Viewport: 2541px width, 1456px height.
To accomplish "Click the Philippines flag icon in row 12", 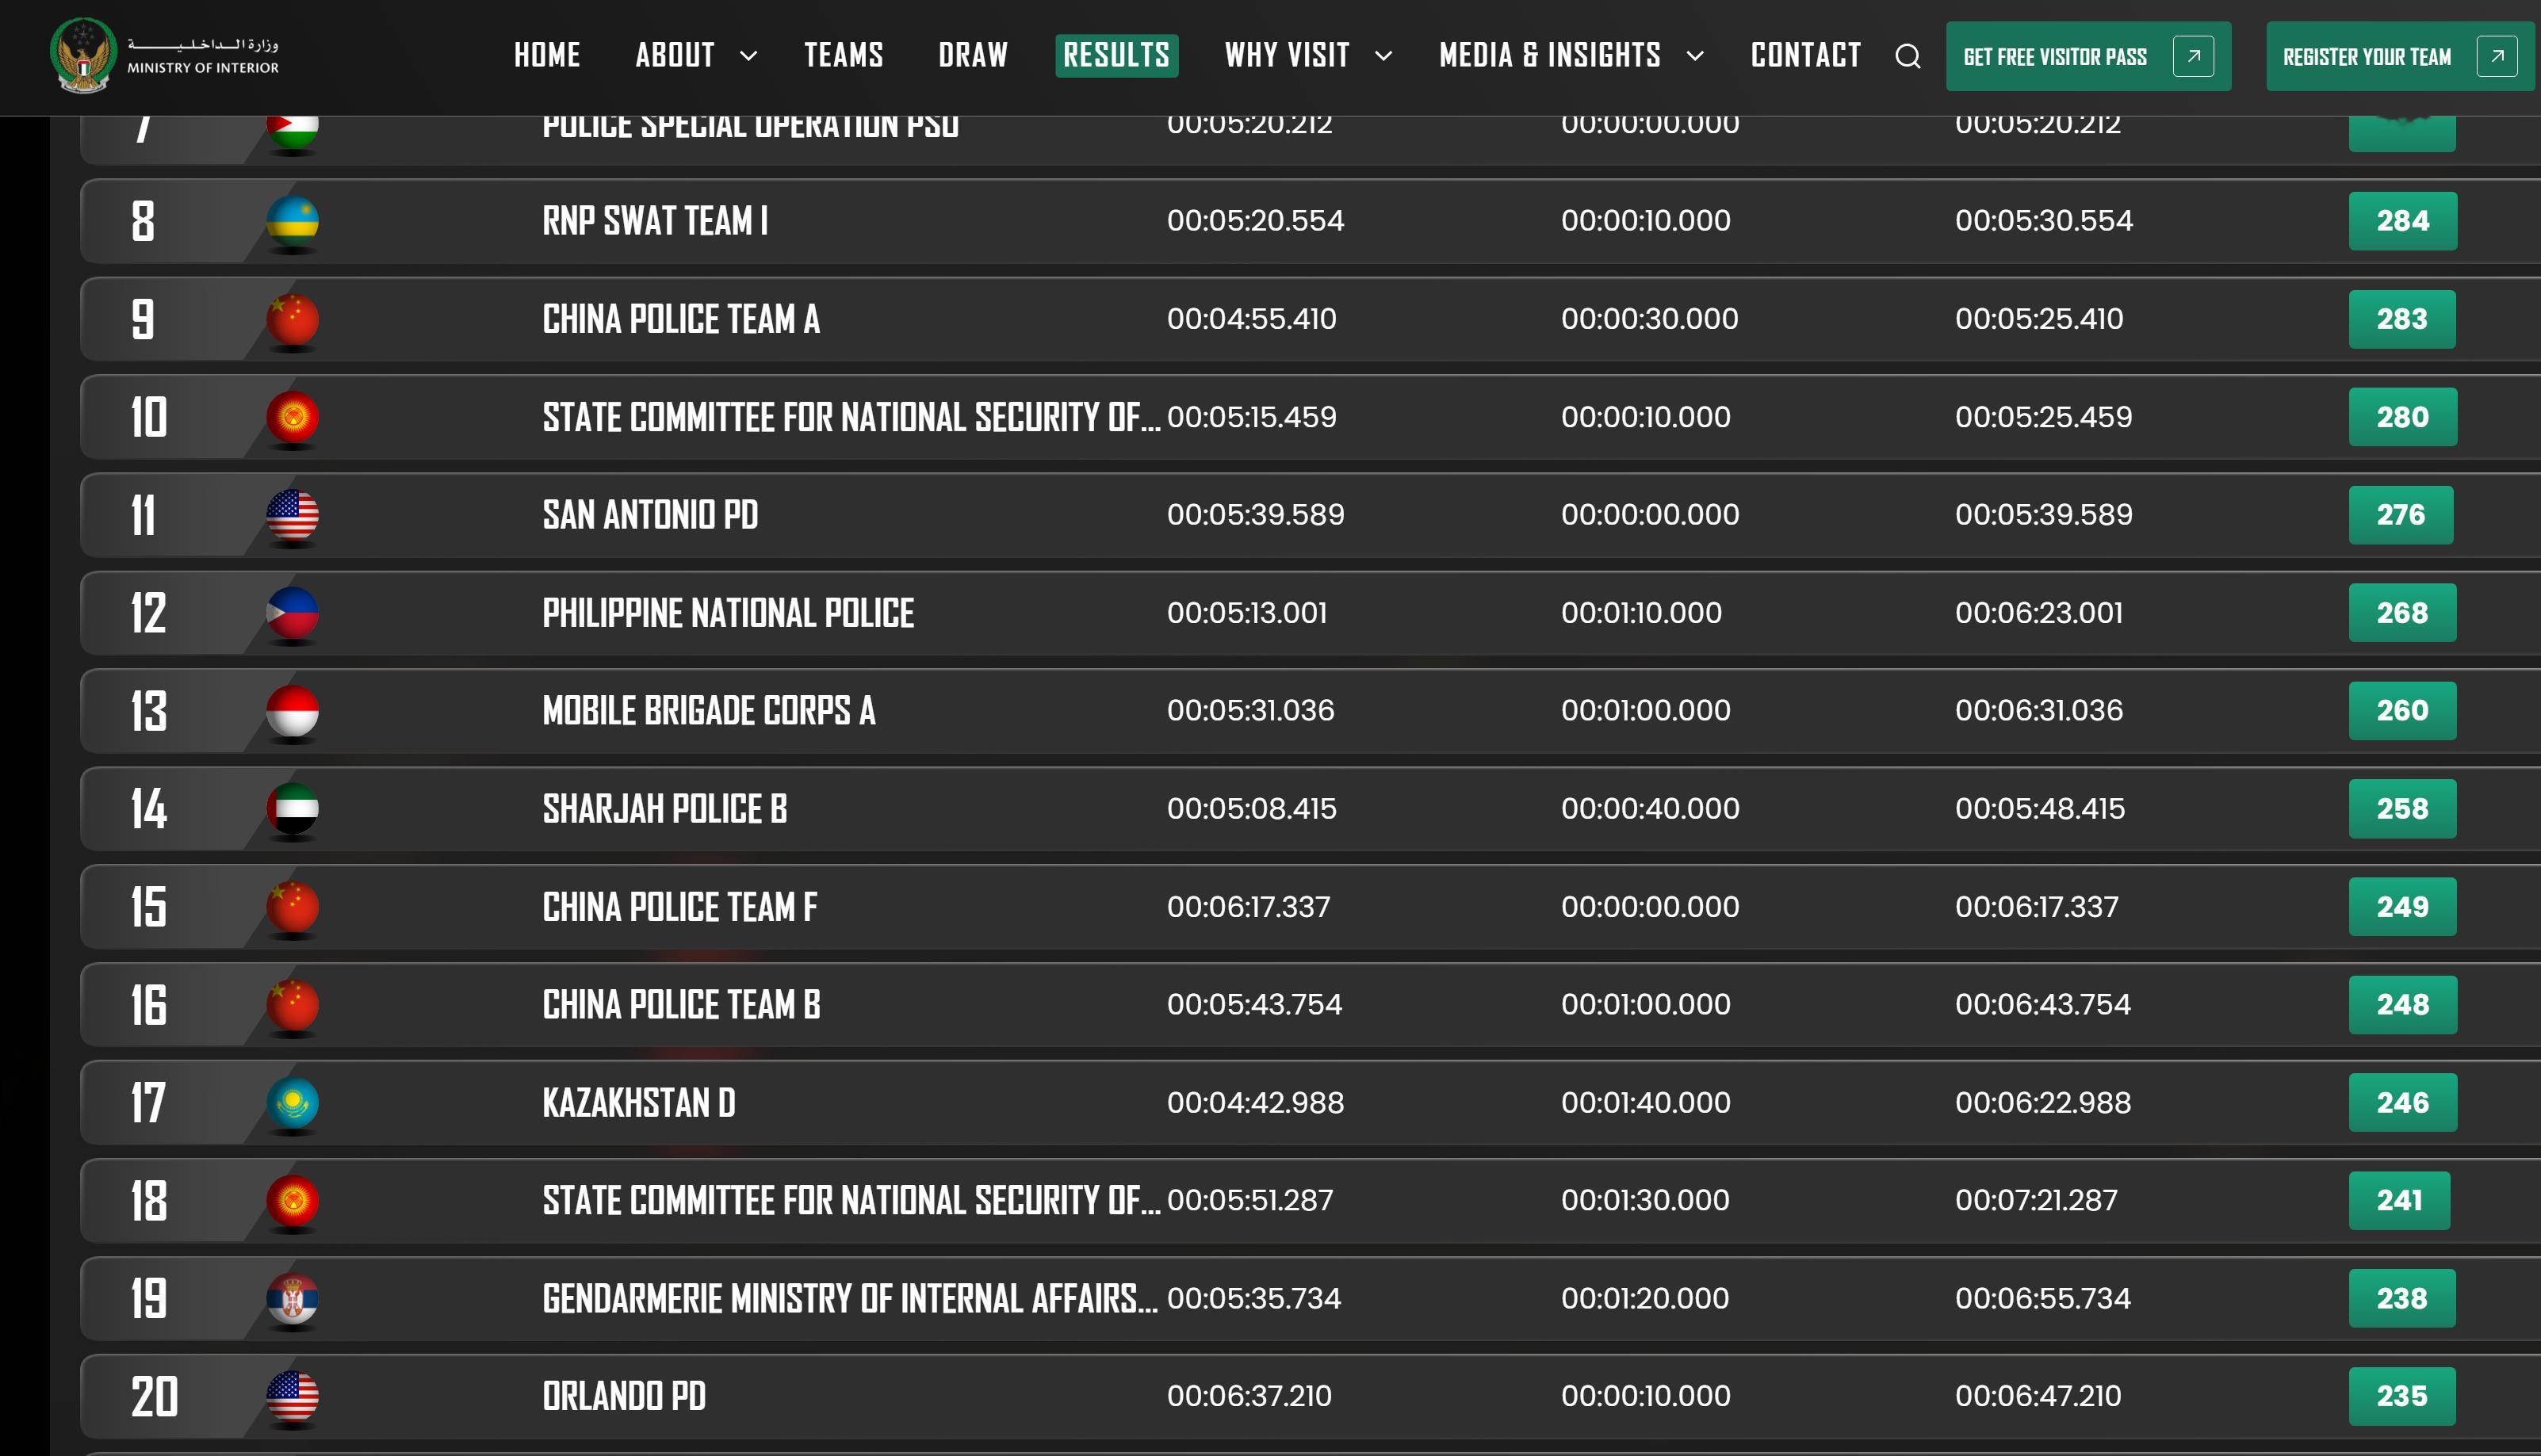I will click(292, 613).
